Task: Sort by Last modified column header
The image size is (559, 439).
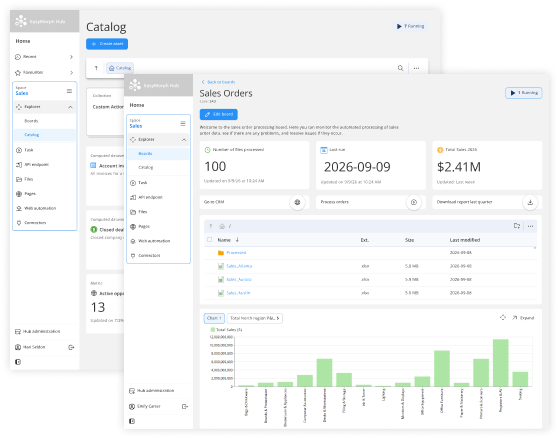Action: pos(465,240)
